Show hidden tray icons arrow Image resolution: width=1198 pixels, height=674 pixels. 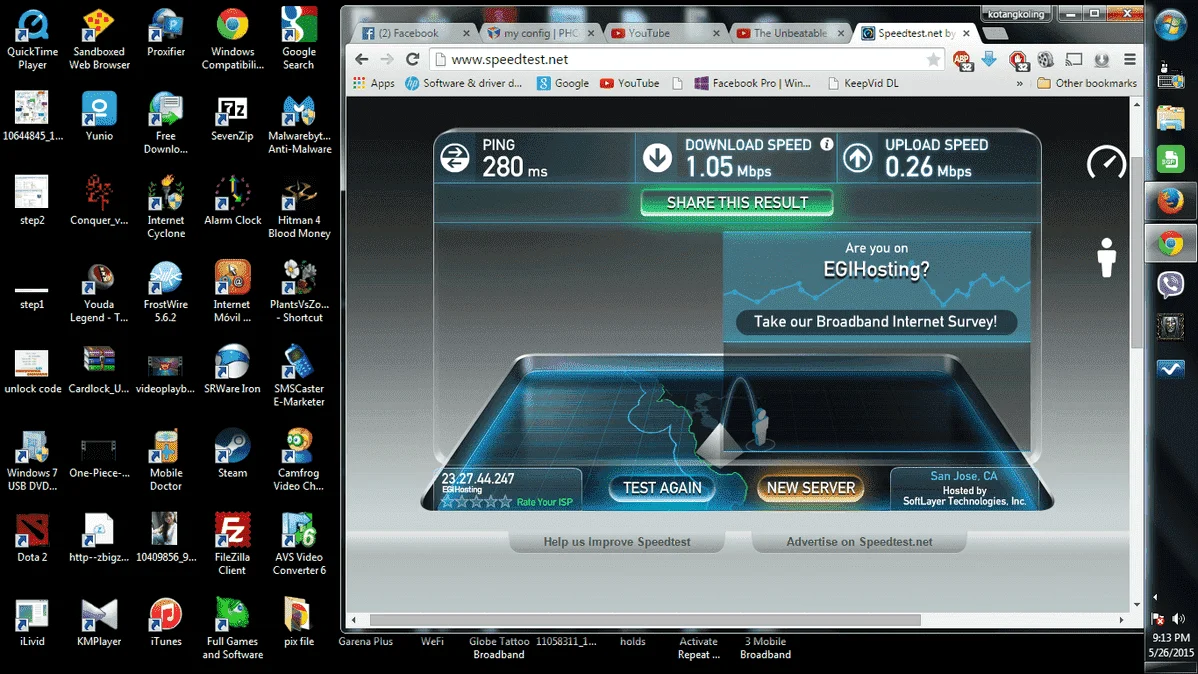[1155, 597]
